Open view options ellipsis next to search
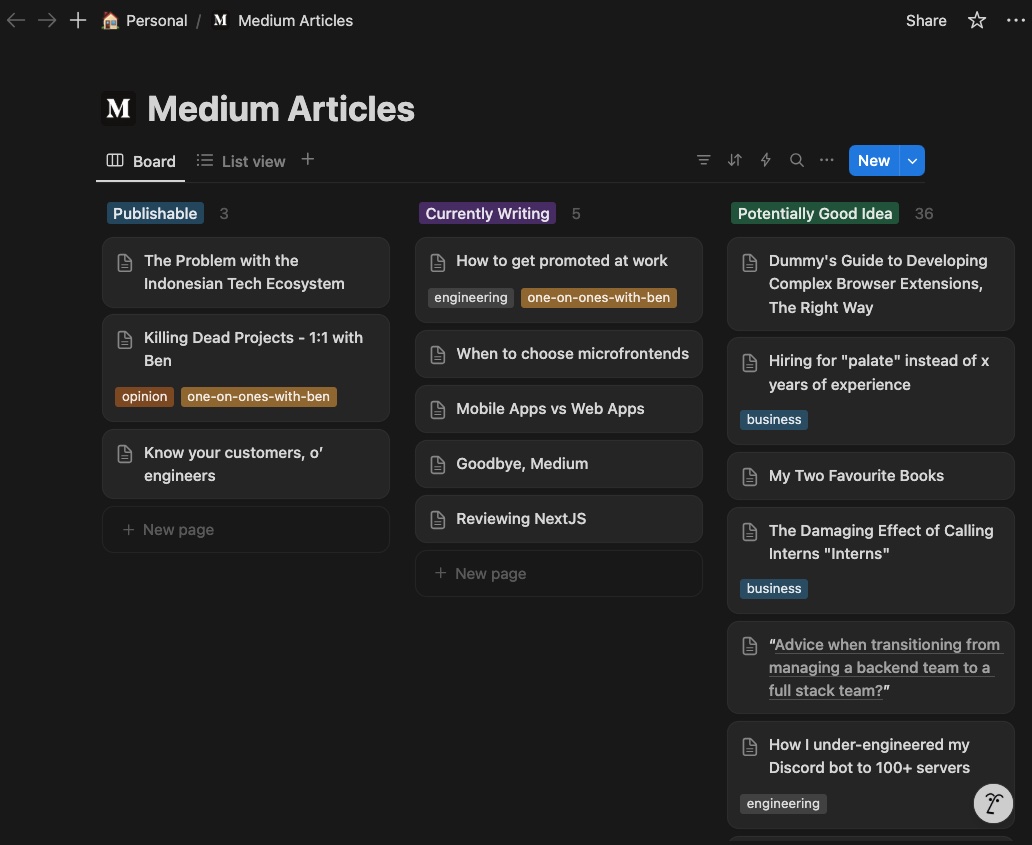 pos(827,160)
